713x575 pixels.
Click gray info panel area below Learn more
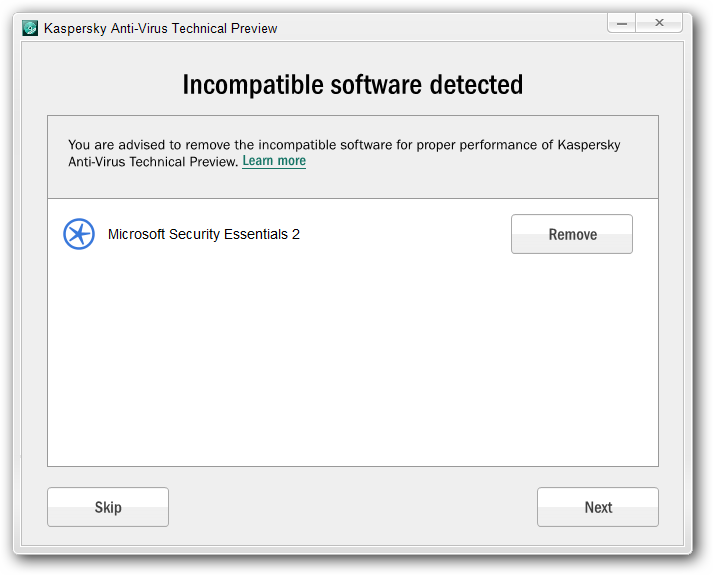353,184
